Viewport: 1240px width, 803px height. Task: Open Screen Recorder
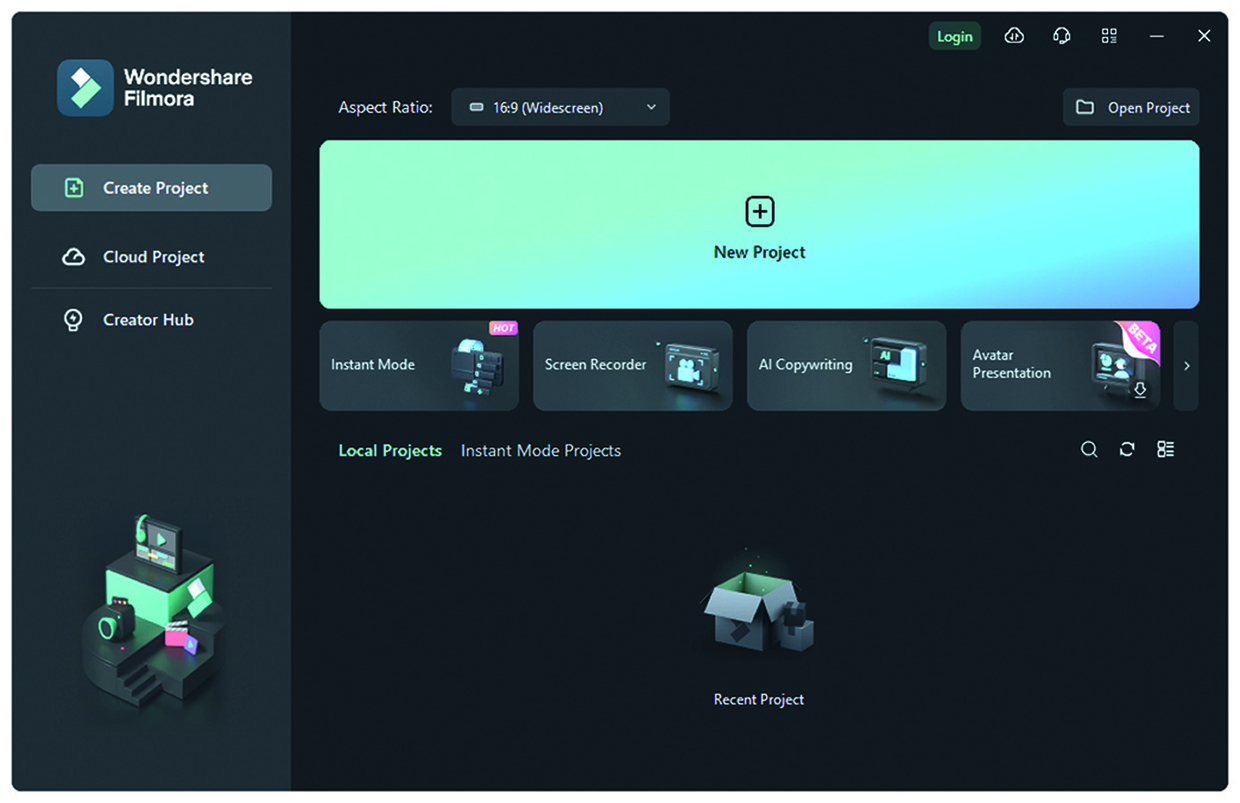tap(633, 366)
